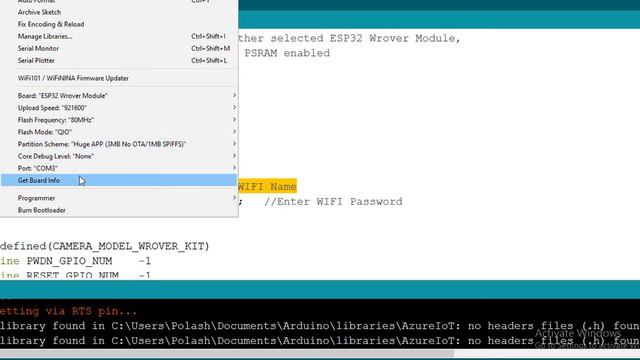Launch the Serial Plotter
Viewport: 640px width, 360px height.
[119, 60]
